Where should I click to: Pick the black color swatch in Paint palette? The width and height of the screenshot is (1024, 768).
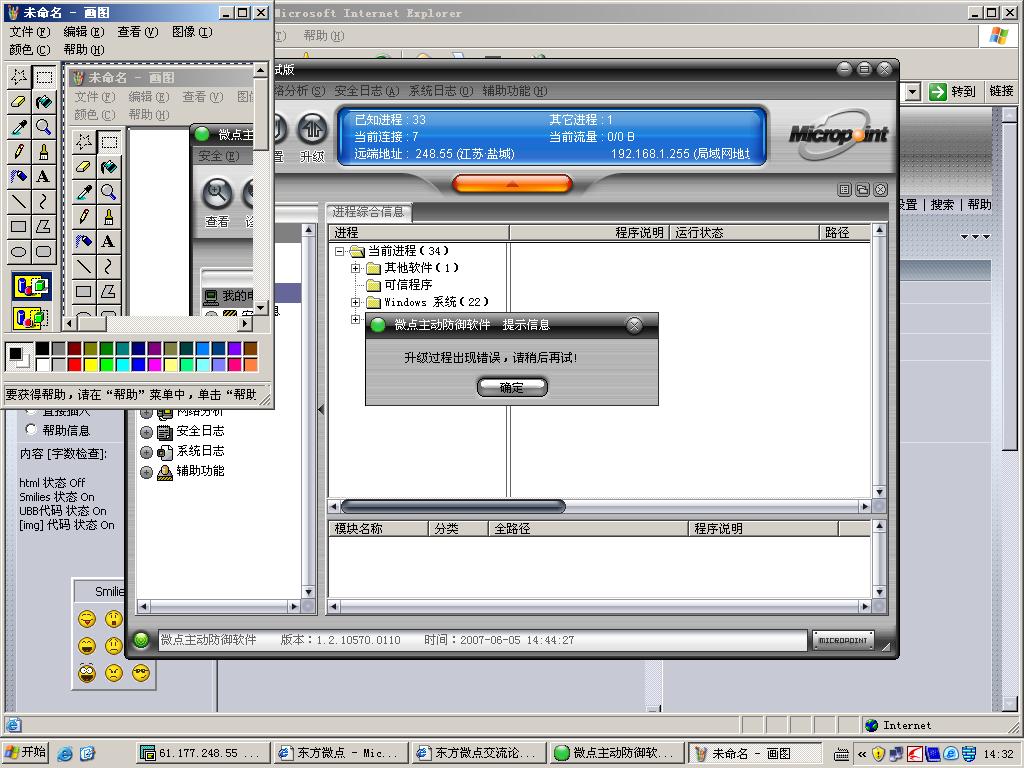point(42,349)
